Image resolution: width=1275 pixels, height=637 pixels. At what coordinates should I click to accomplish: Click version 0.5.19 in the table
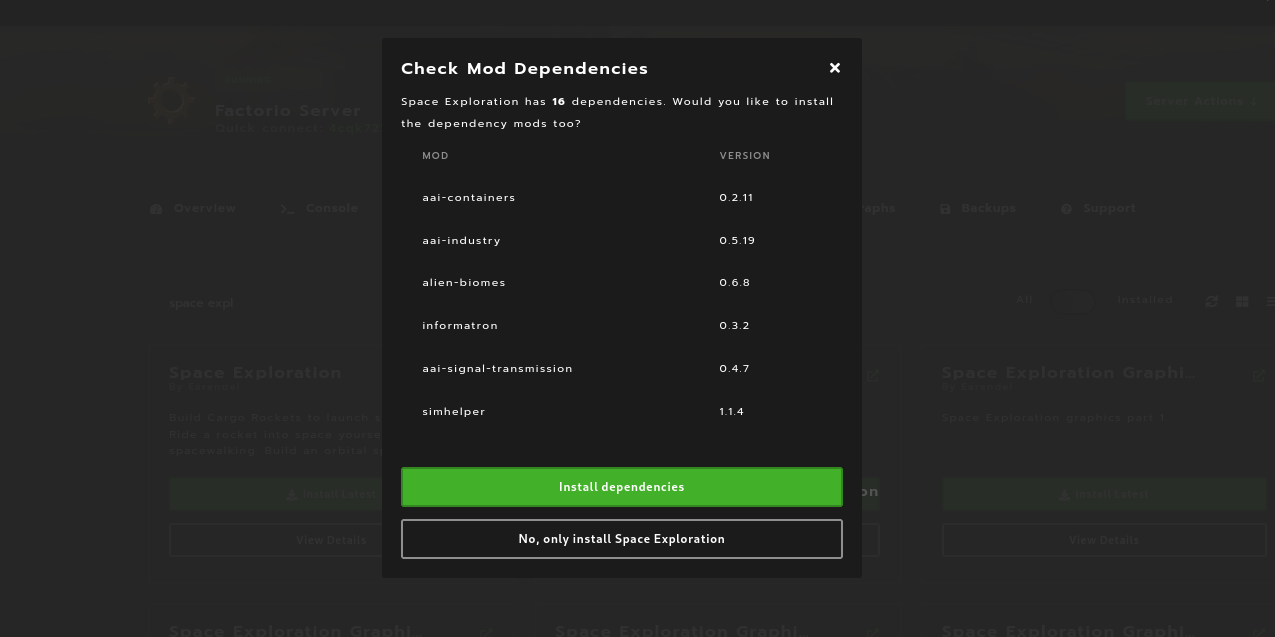737,241
